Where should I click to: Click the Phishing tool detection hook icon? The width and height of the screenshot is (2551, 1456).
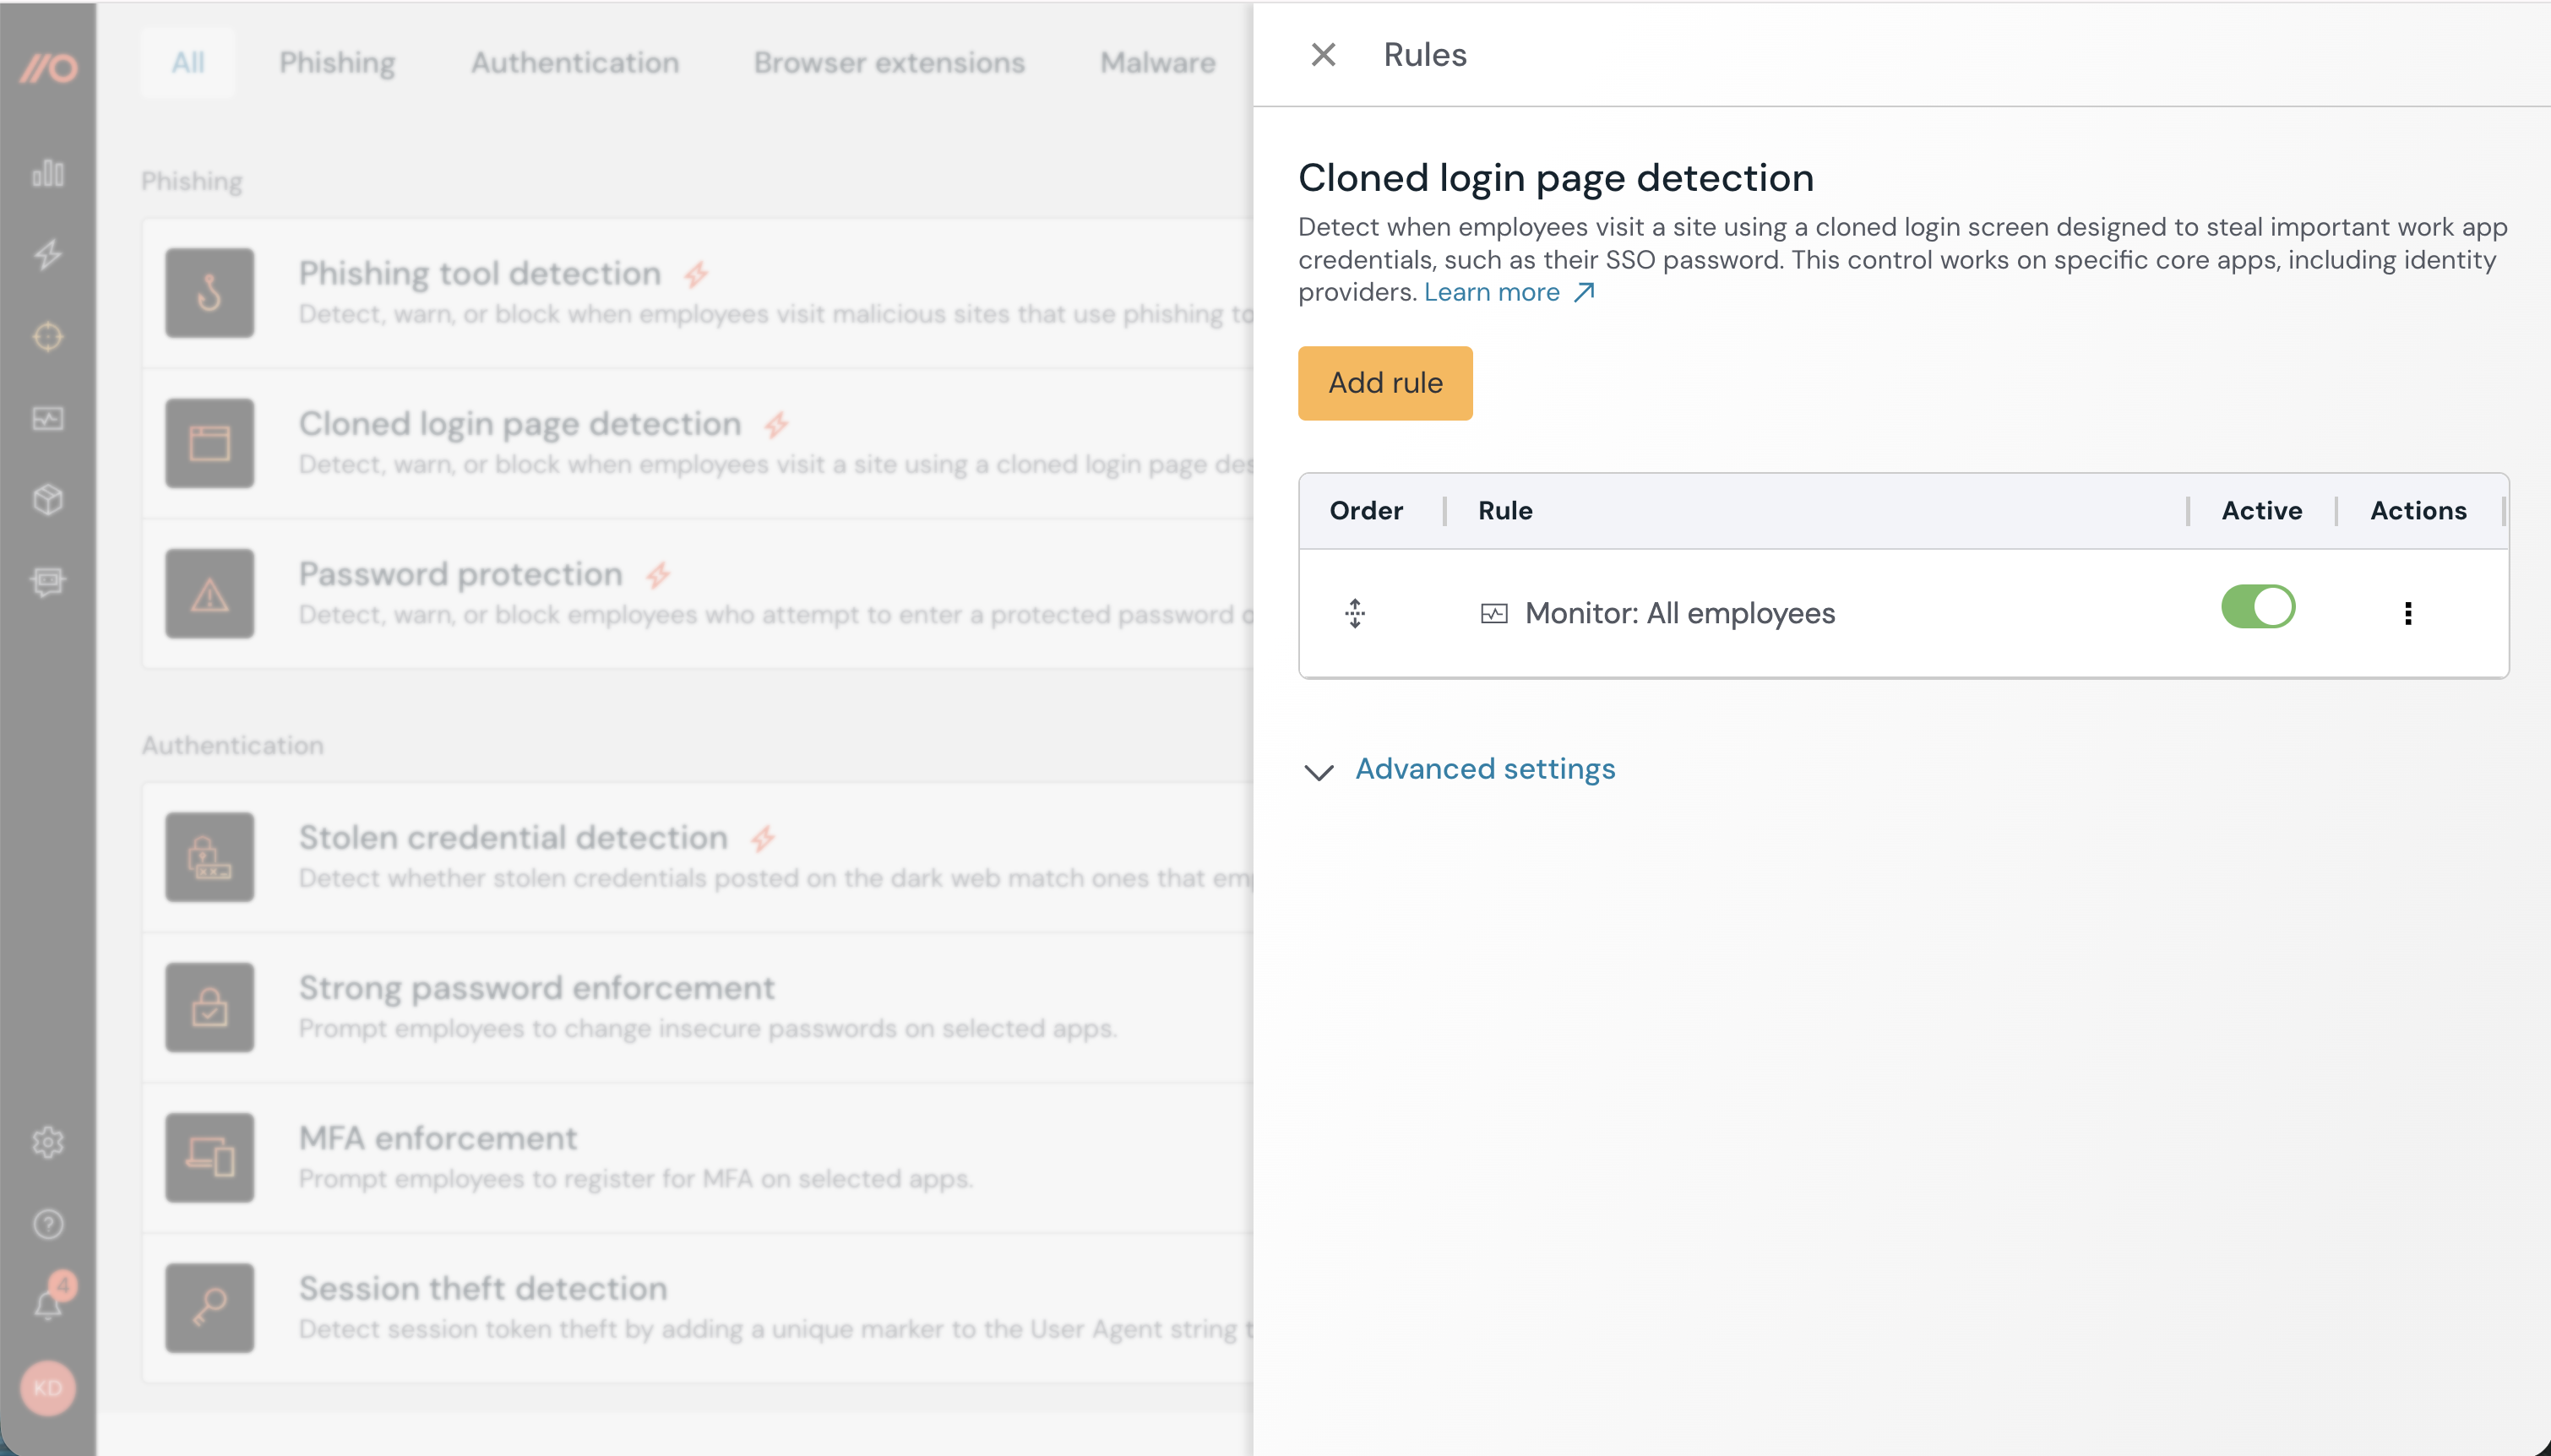pyautogui.click(x=209, y=292)
